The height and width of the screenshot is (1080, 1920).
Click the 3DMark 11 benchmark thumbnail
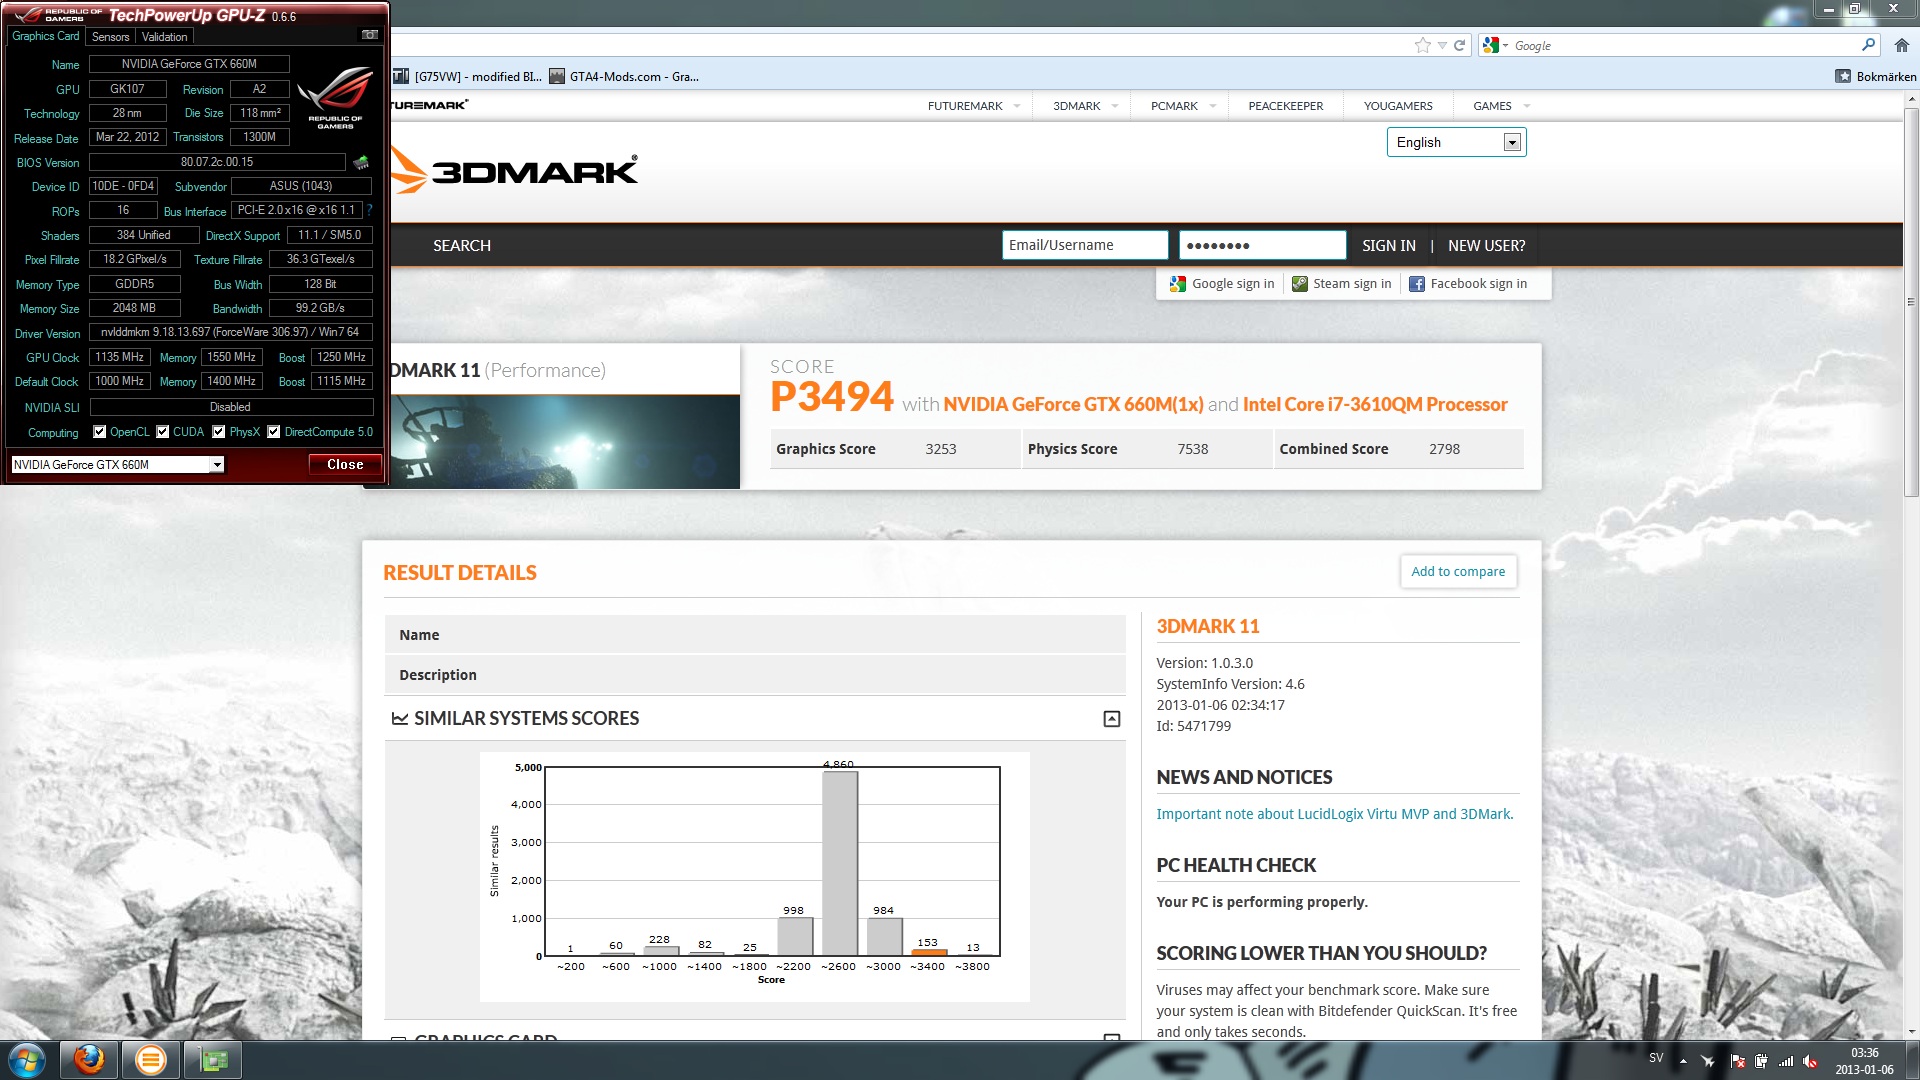[565, 442]
